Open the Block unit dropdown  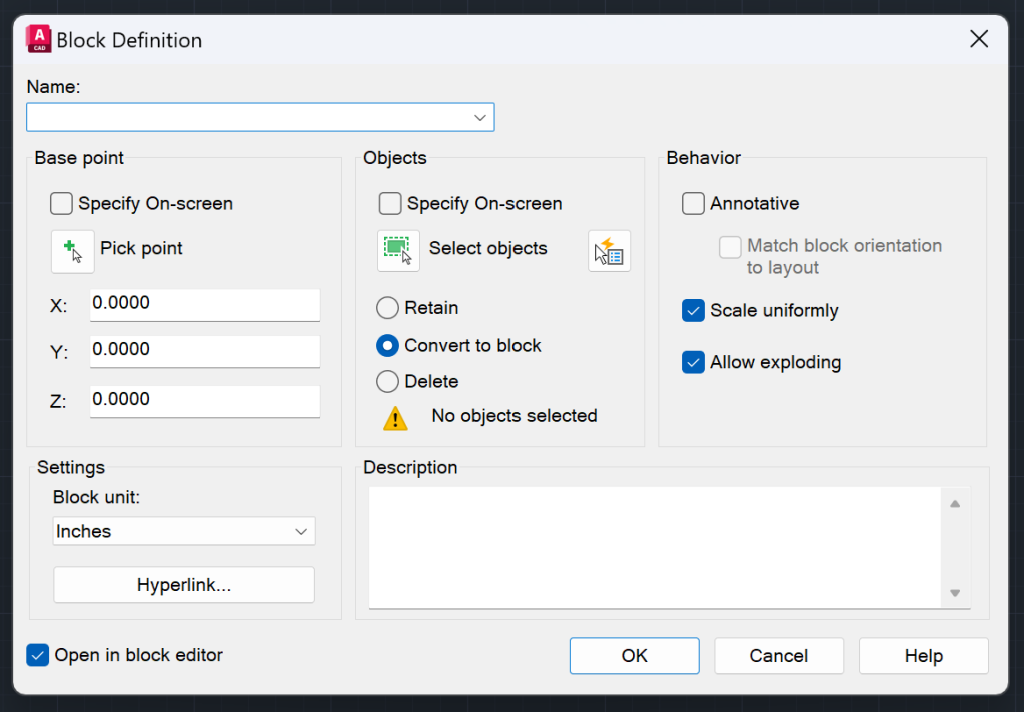click(301, 531)
